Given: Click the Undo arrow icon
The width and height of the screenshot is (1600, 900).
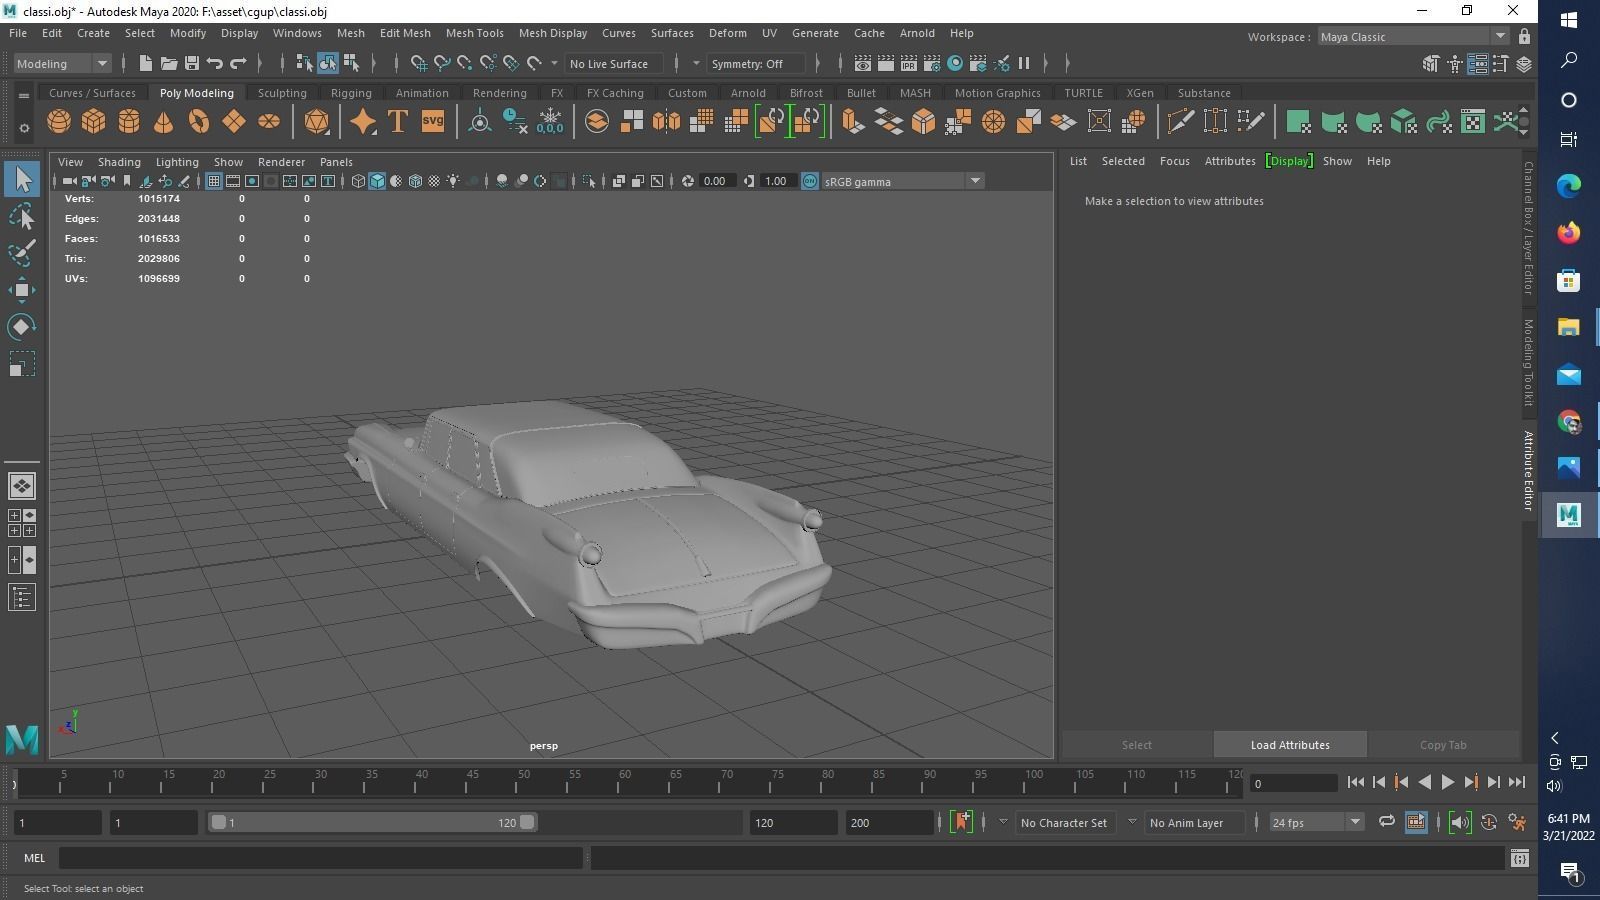Looking at the screenshot, I should click(x=215, y=63).
